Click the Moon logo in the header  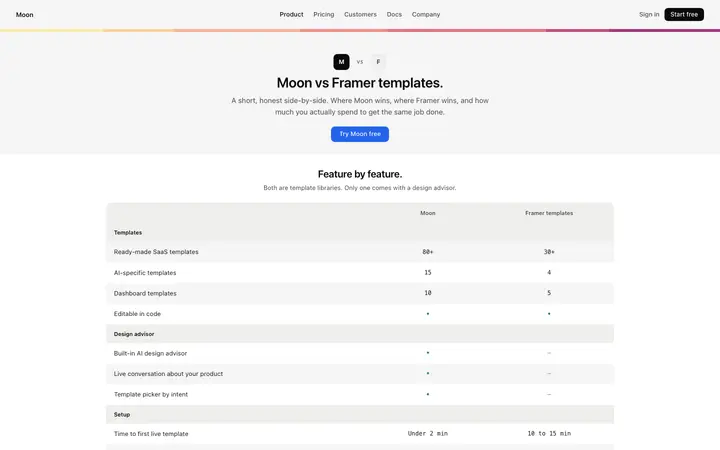point(24,15)
